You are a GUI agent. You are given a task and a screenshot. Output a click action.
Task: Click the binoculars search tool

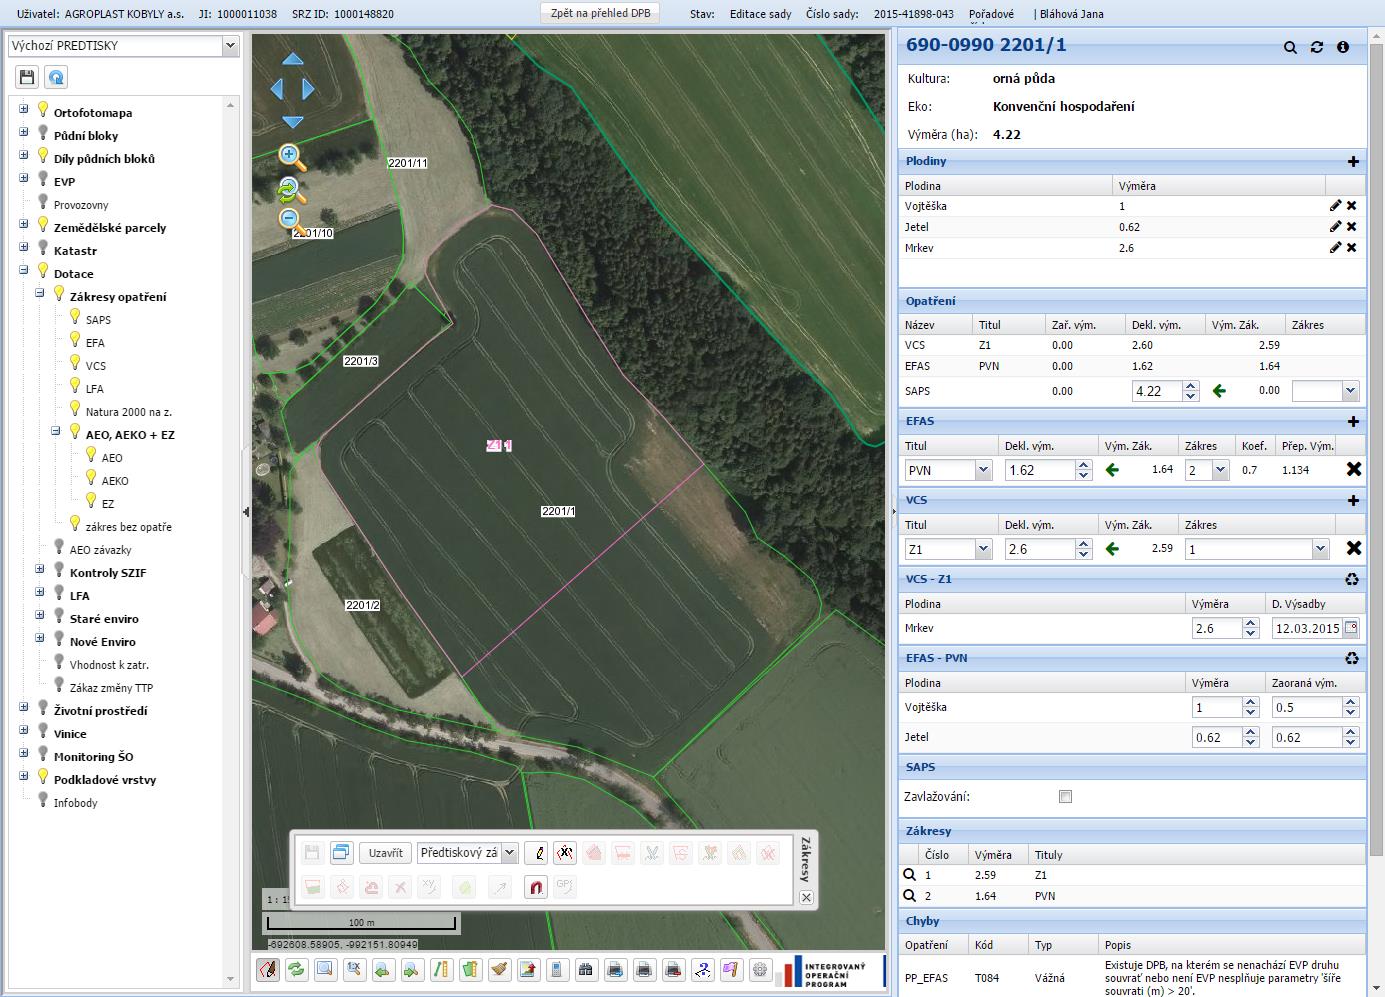(586, 969)
